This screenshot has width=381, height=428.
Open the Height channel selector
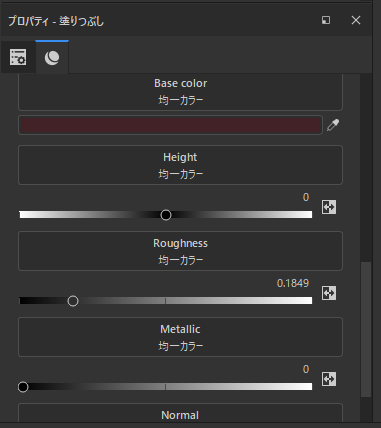point(180,165)
